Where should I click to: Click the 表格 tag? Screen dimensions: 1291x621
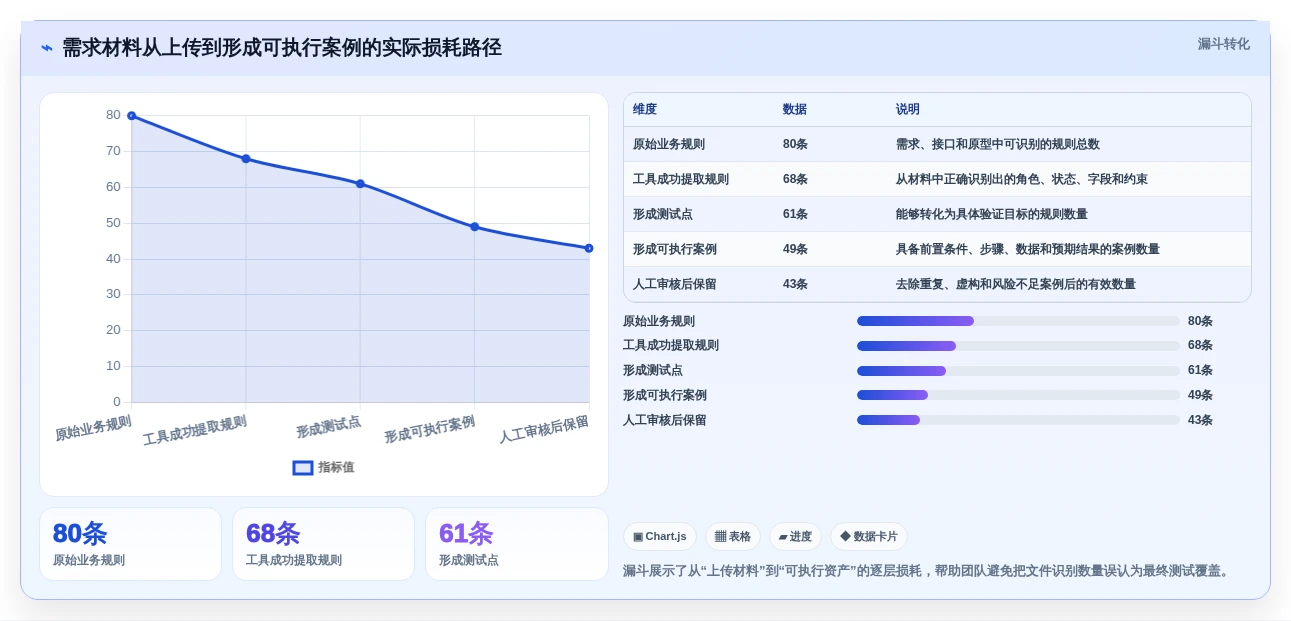coord(733,536)
